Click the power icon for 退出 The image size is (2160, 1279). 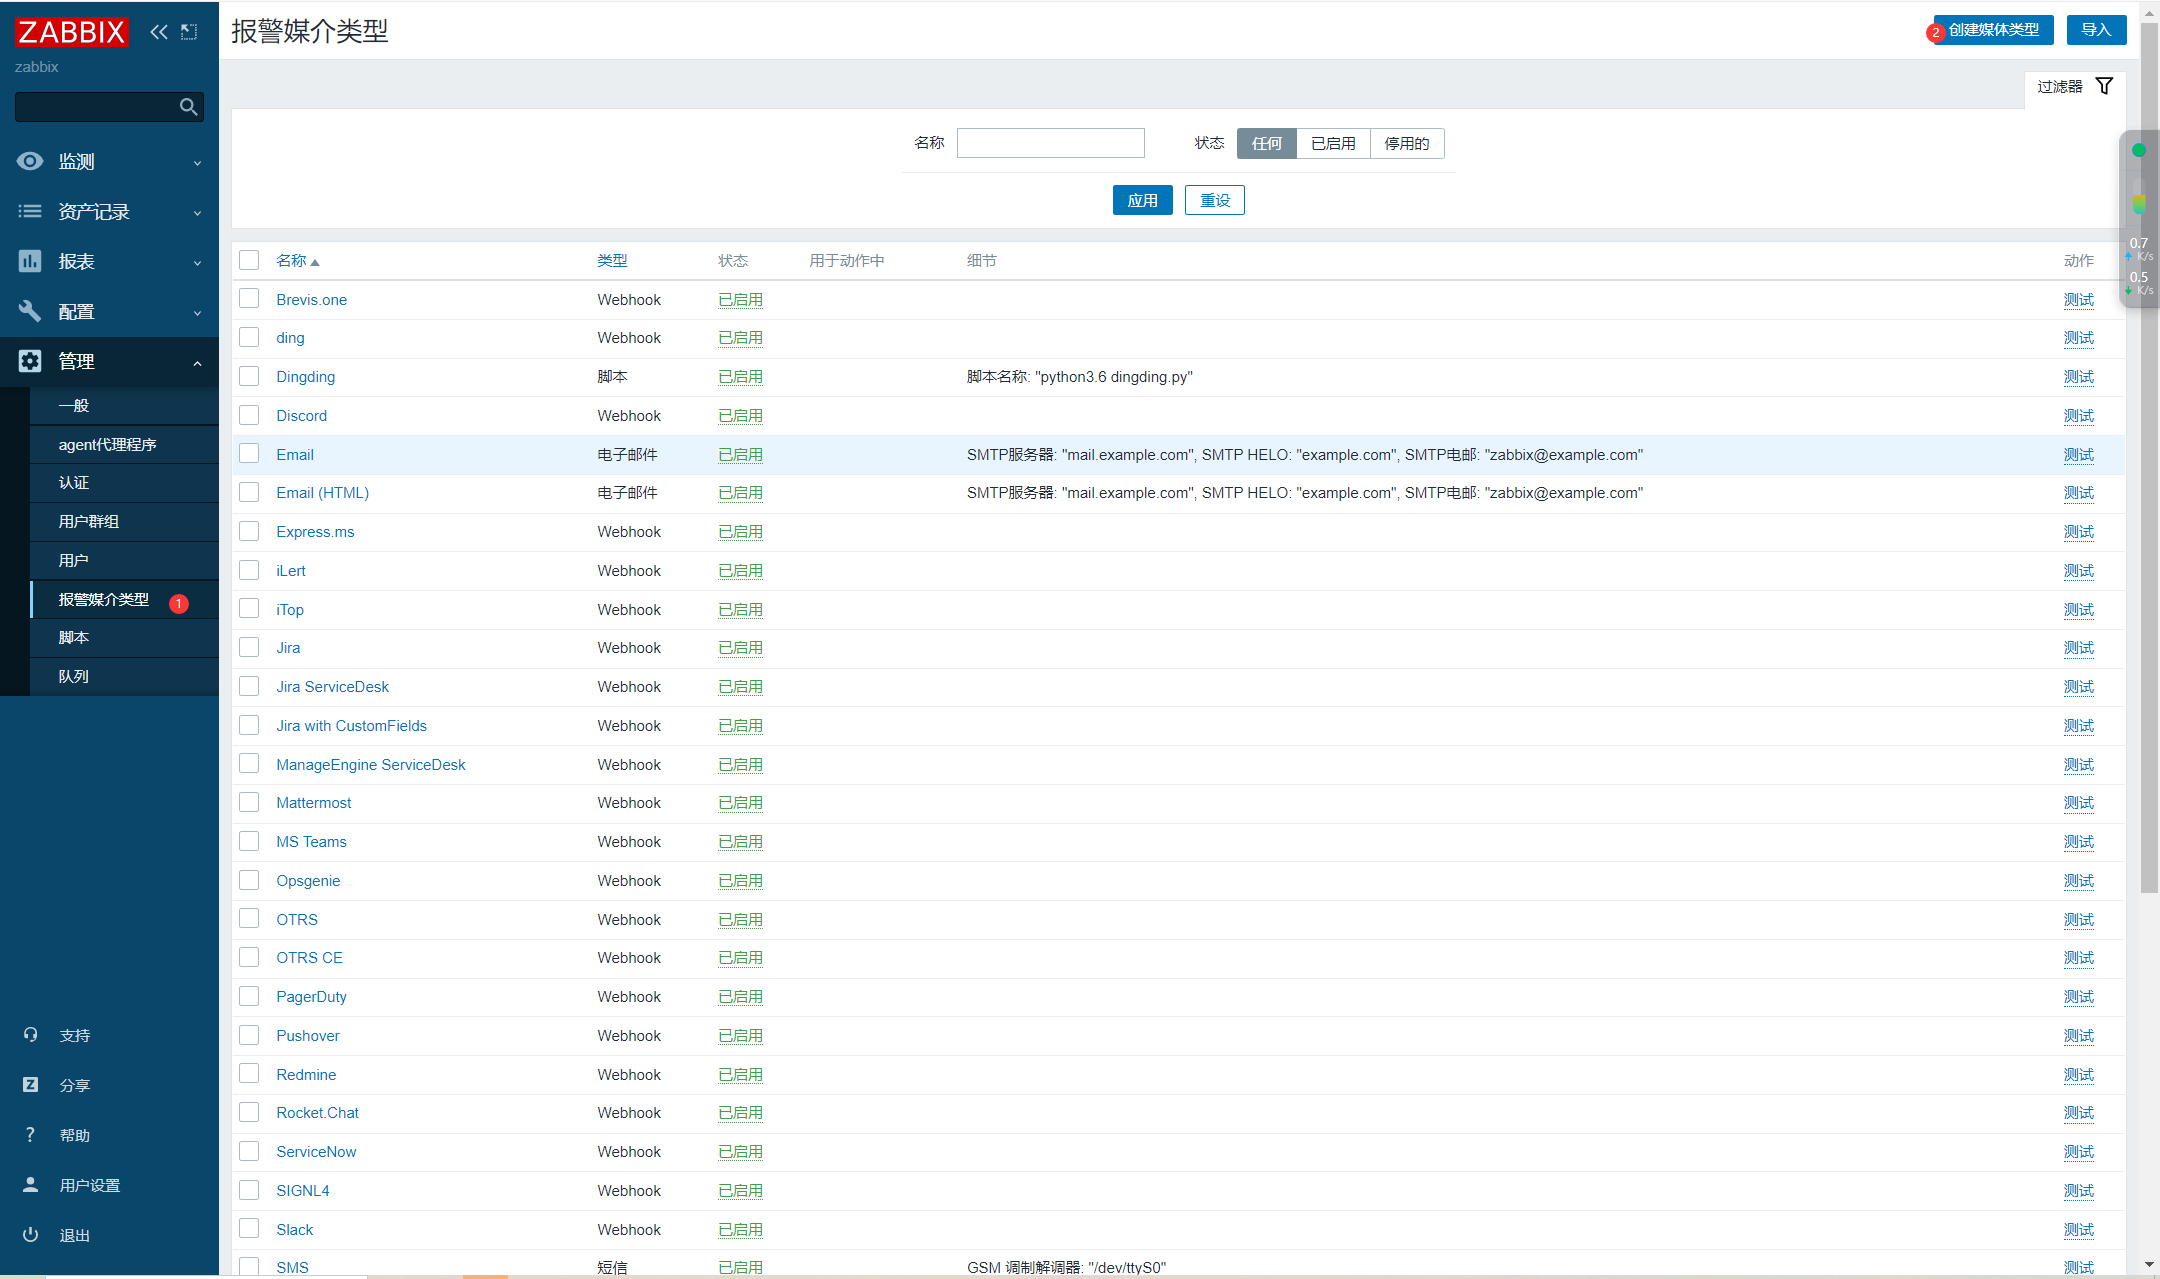30,1235
